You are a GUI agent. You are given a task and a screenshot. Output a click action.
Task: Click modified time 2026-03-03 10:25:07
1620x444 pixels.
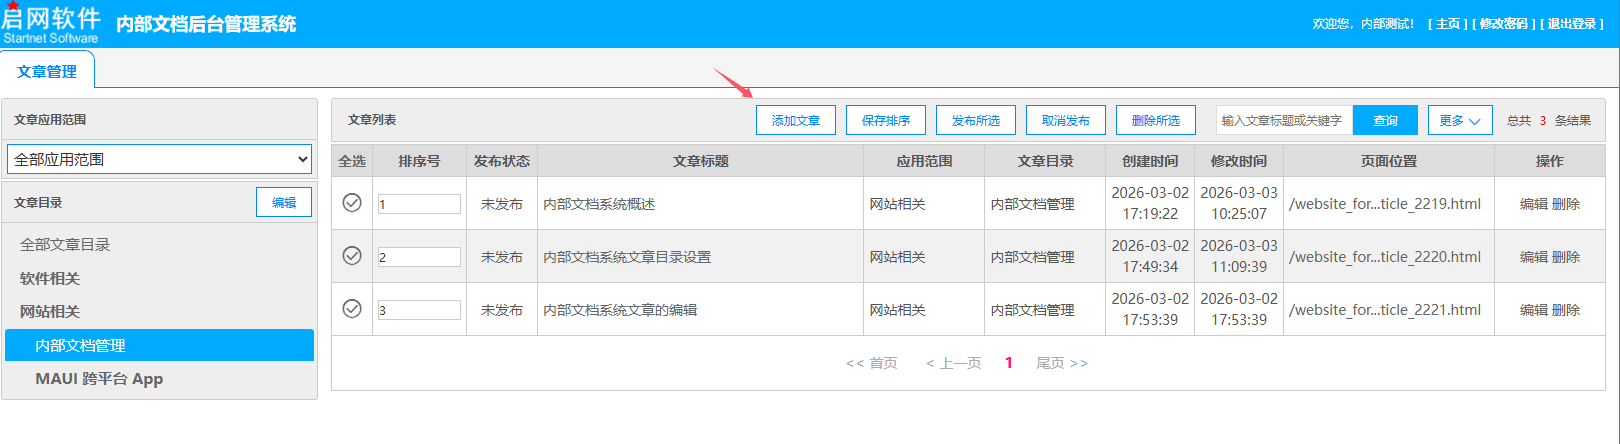[1239, 203]
